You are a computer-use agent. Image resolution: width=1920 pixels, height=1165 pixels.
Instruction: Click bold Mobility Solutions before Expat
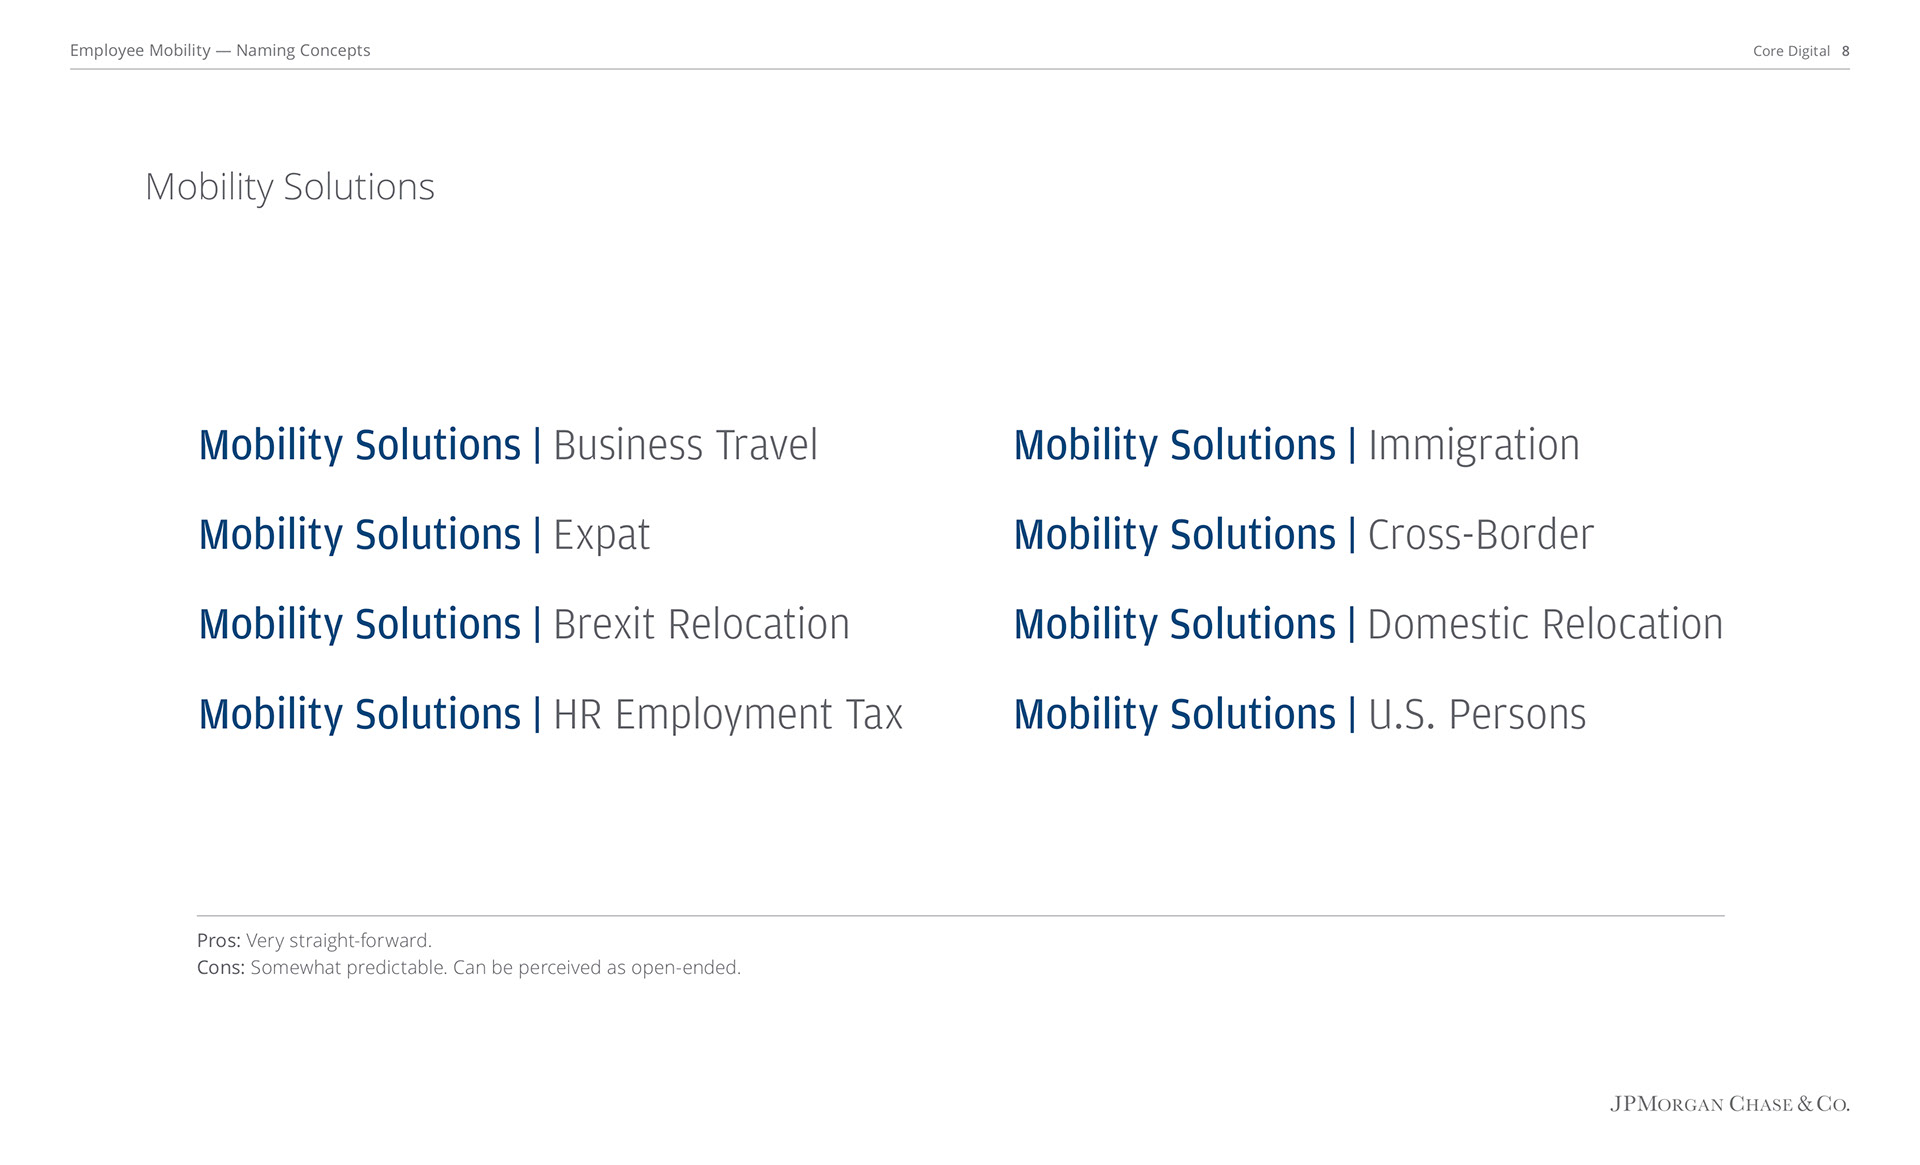(x=360, y=536)
